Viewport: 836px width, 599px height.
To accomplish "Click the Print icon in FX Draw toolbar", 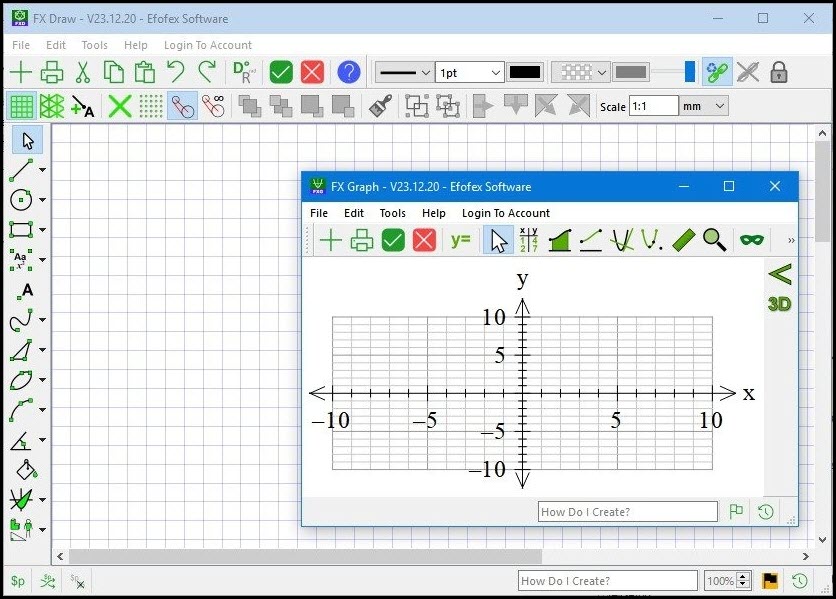I will (52, 72).
